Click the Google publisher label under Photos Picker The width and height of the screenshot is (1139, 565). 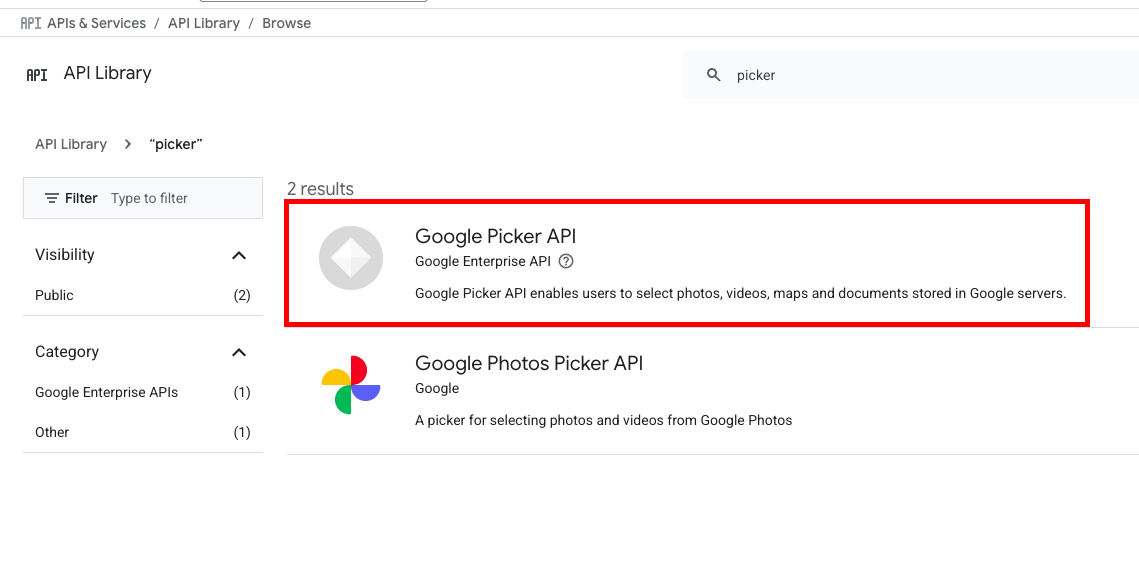click(437, 389)
